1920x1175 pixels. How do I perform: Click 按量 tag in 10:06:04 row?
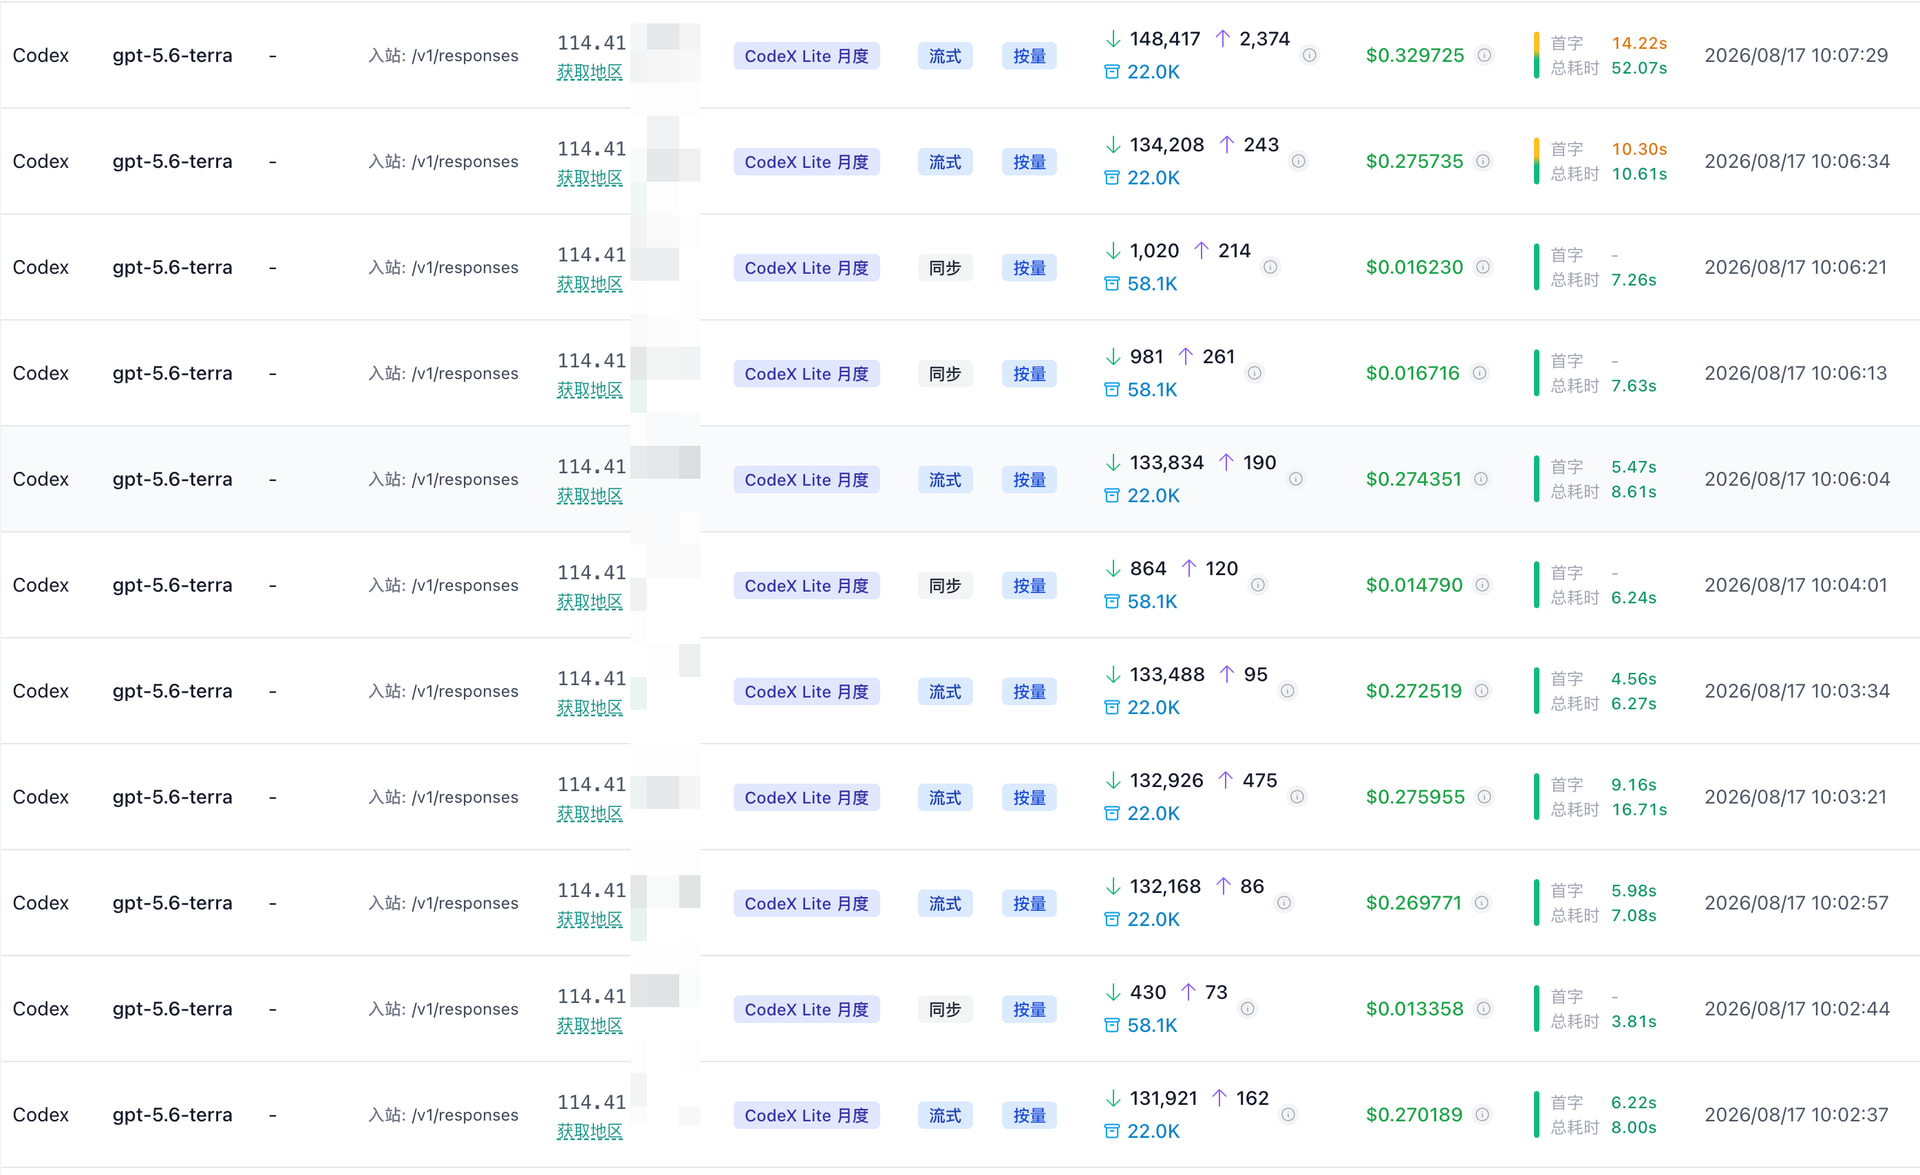[x=1029, y=480]
